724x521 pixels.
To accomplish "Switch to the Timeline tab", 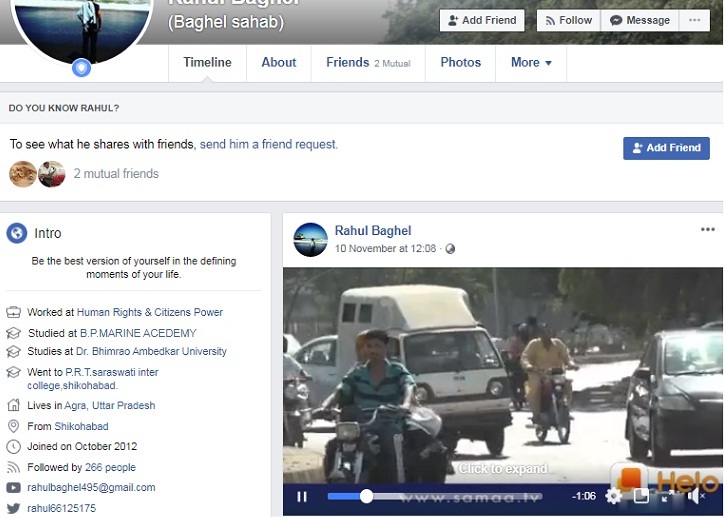I will pos(207,62).
